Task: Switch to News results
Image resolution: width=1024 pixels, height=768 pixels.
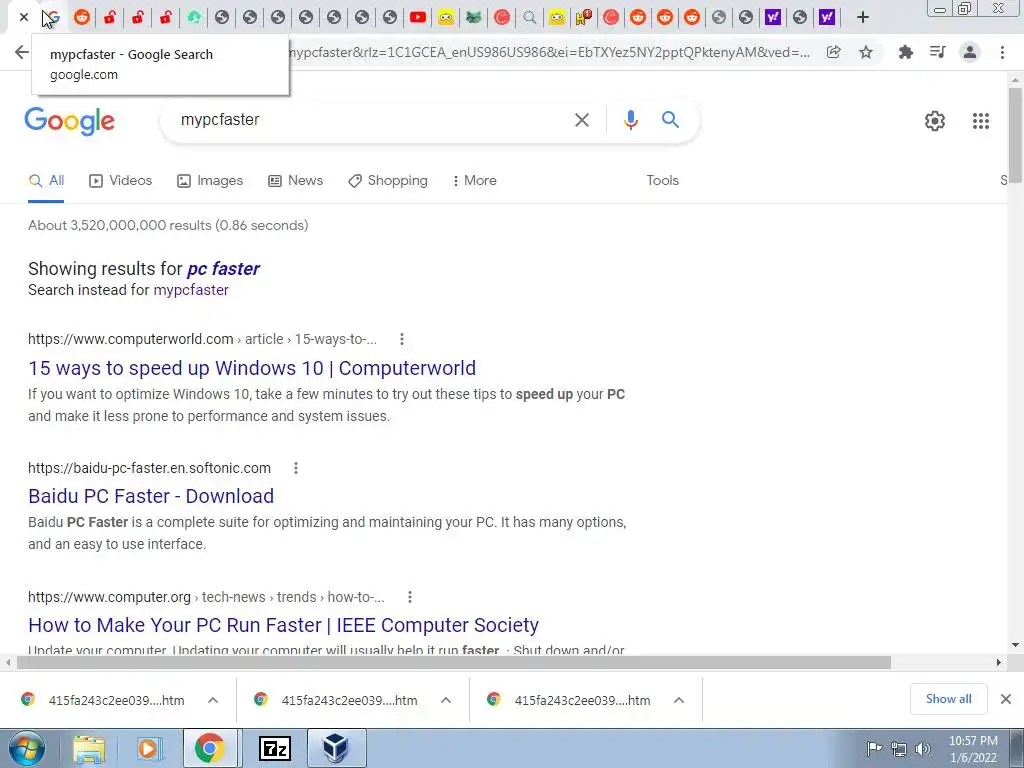Action: pos(295,181)
